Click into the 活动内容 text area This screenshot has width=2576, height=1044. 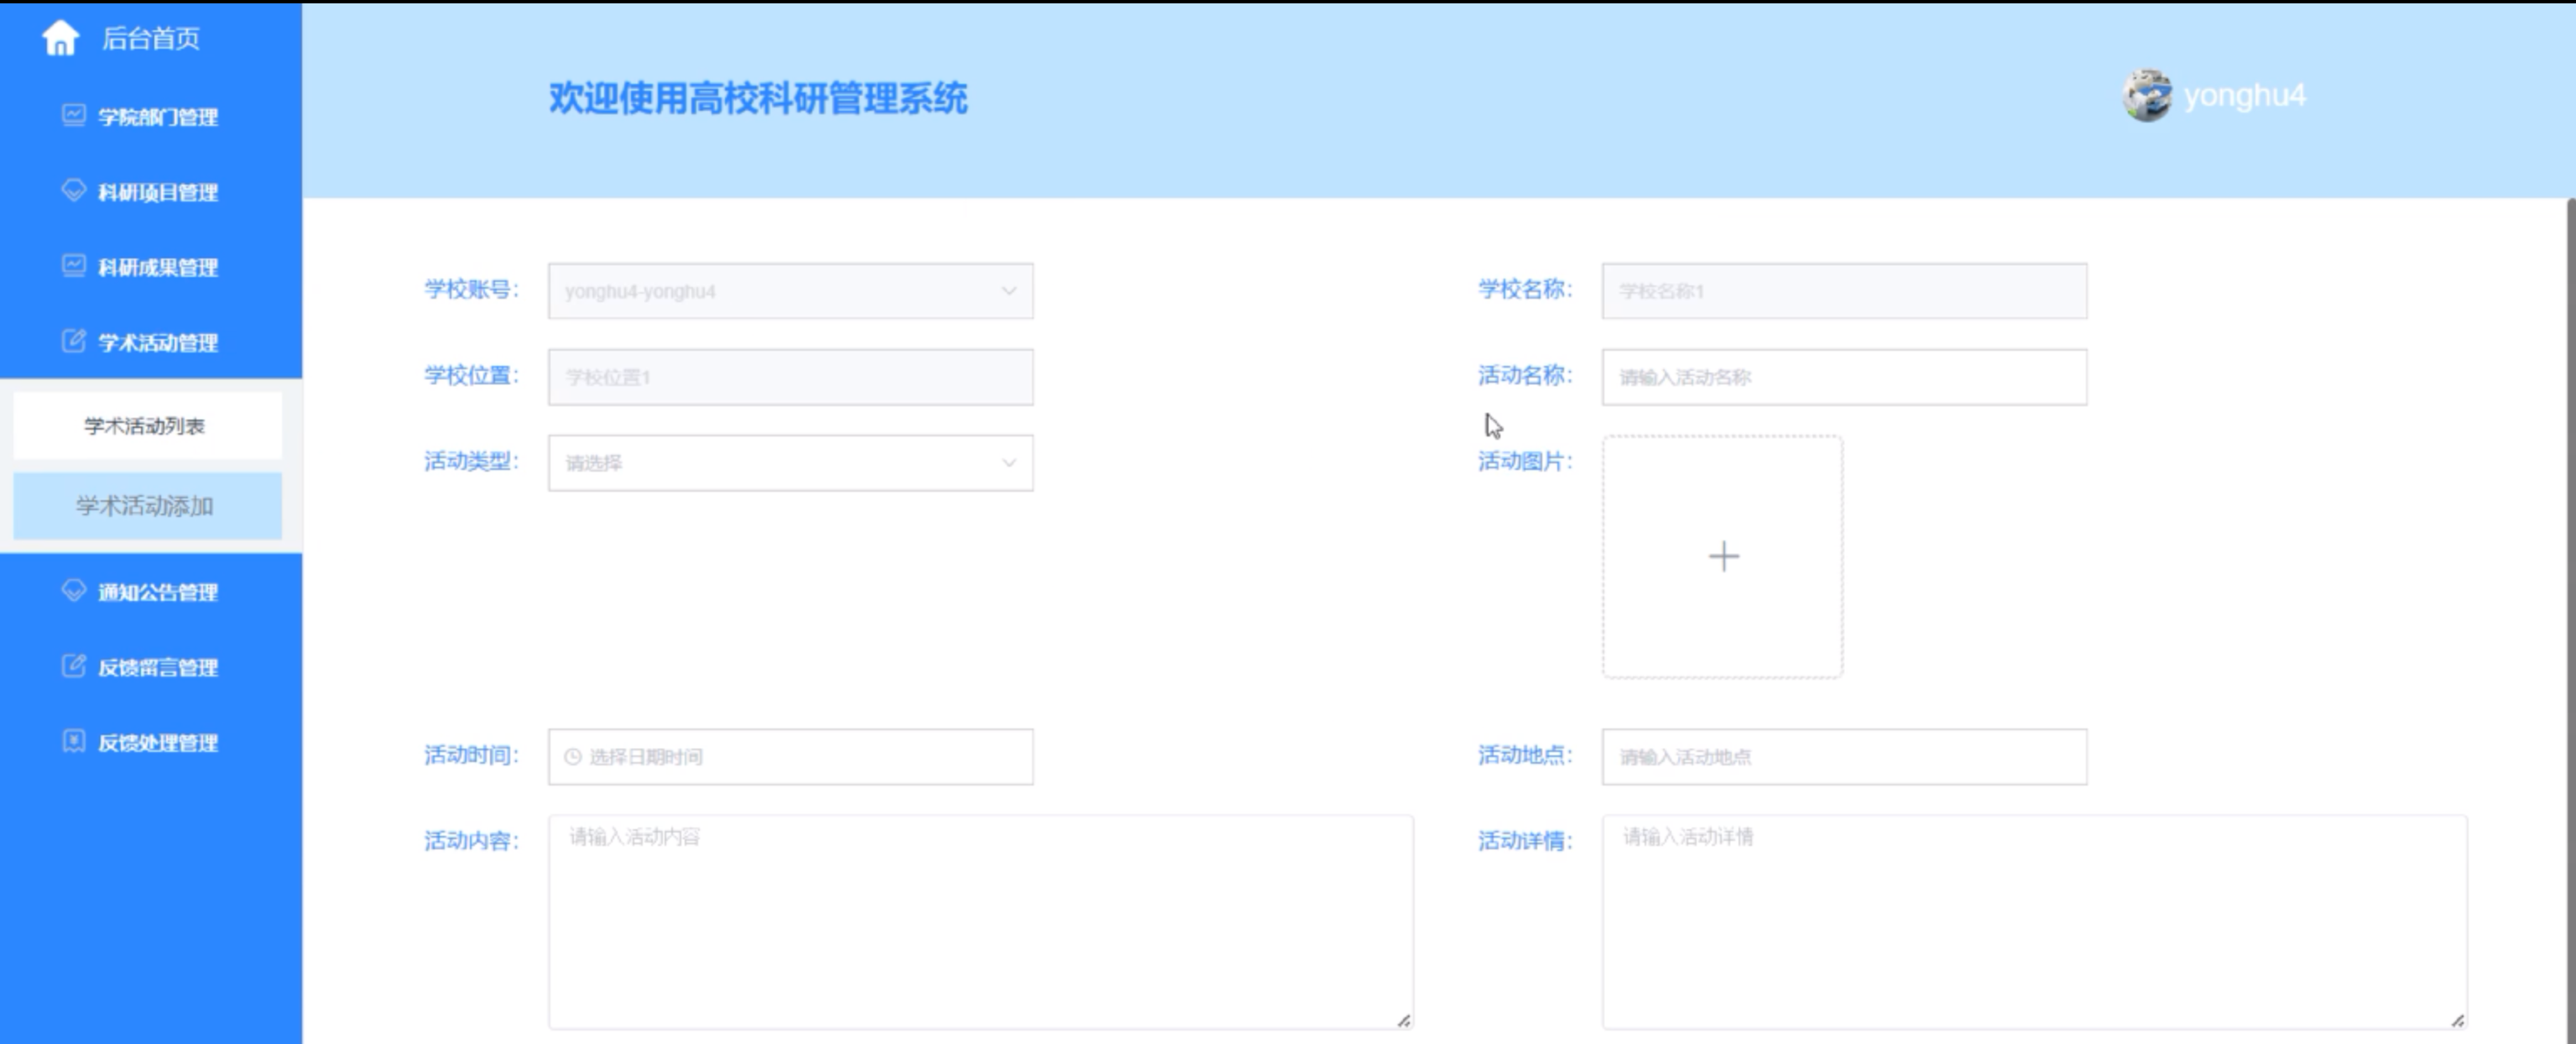coord(980,920)
